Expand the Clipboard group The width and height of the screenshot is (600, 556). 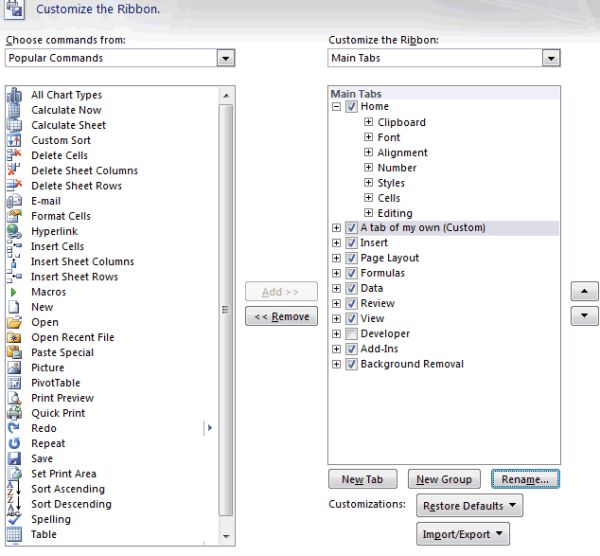[x=368, y=122]
